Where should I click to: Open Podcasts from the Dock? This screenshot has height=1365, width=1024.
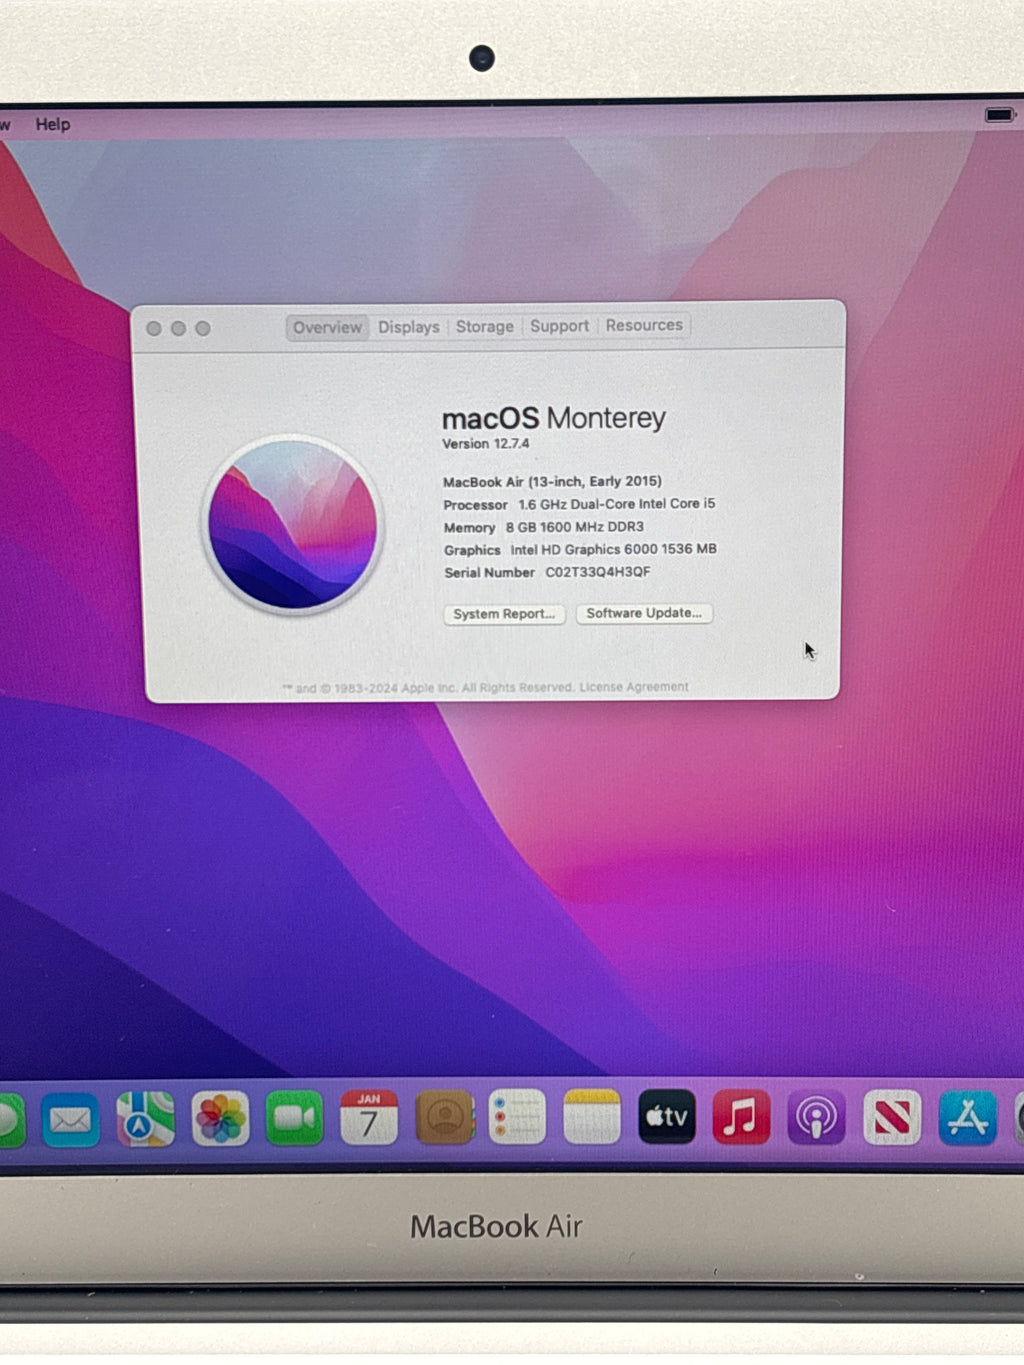tap(816, 1118)
